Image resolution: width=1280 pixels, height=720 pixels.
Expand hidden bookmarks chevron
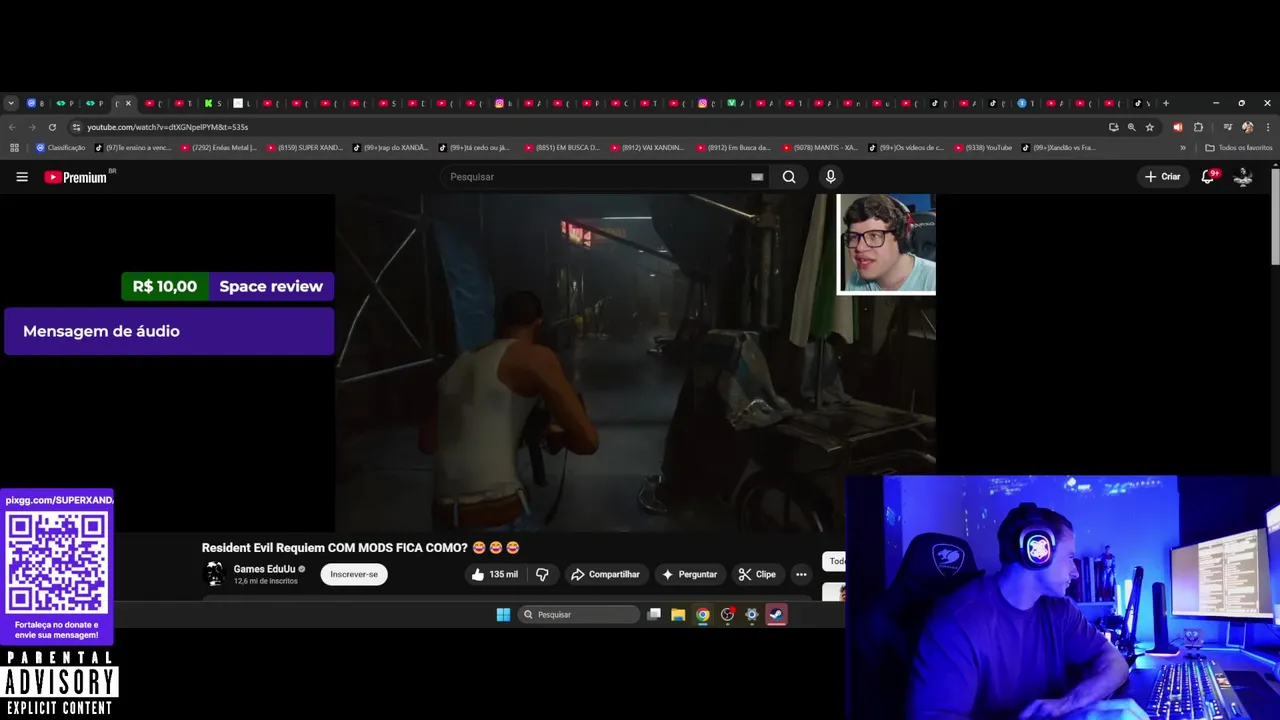(x=1183, y=148)
